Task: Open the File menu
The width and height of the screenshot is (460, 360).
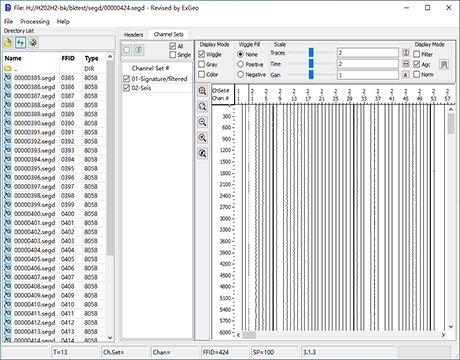Action: coord(8,21)
